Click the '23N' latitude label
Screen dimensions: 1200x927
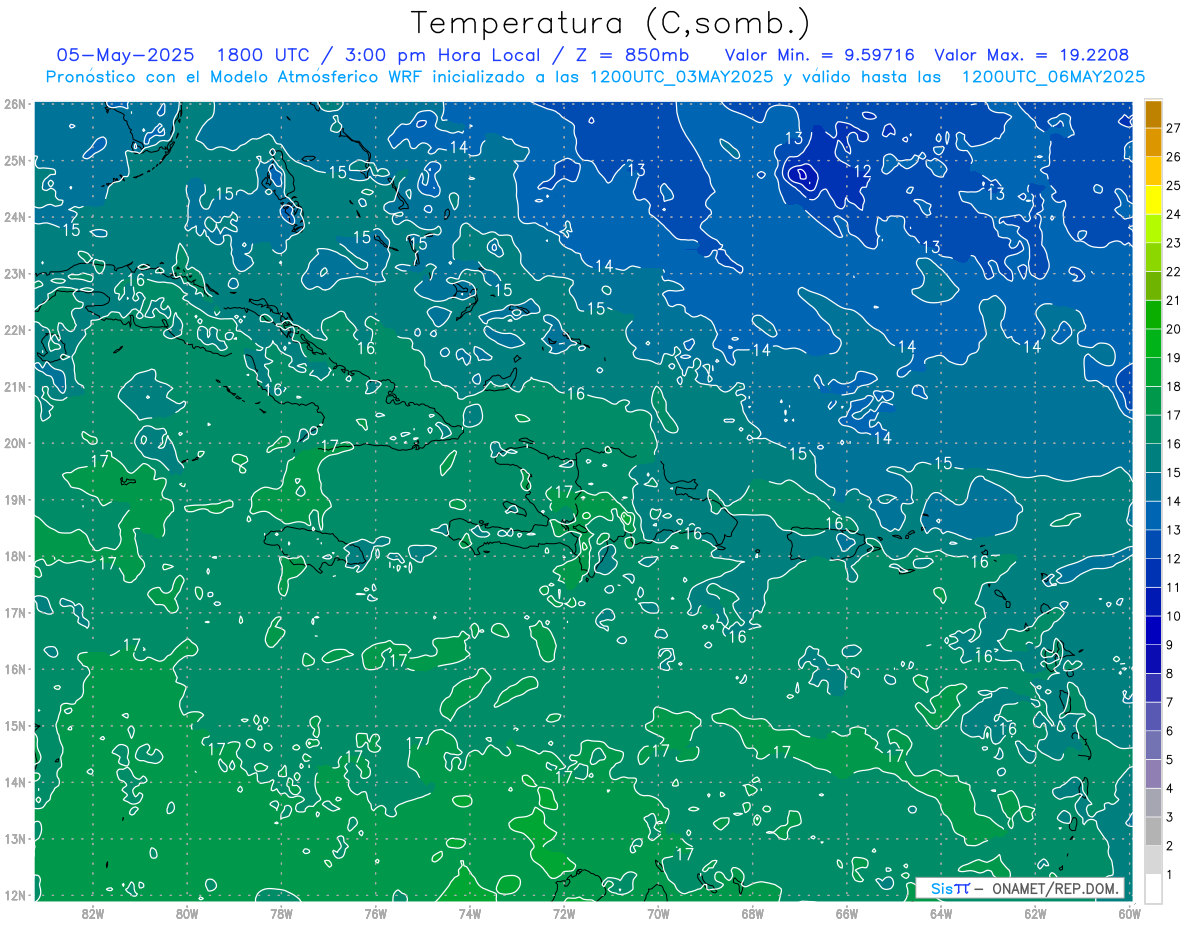click(15, 274)
